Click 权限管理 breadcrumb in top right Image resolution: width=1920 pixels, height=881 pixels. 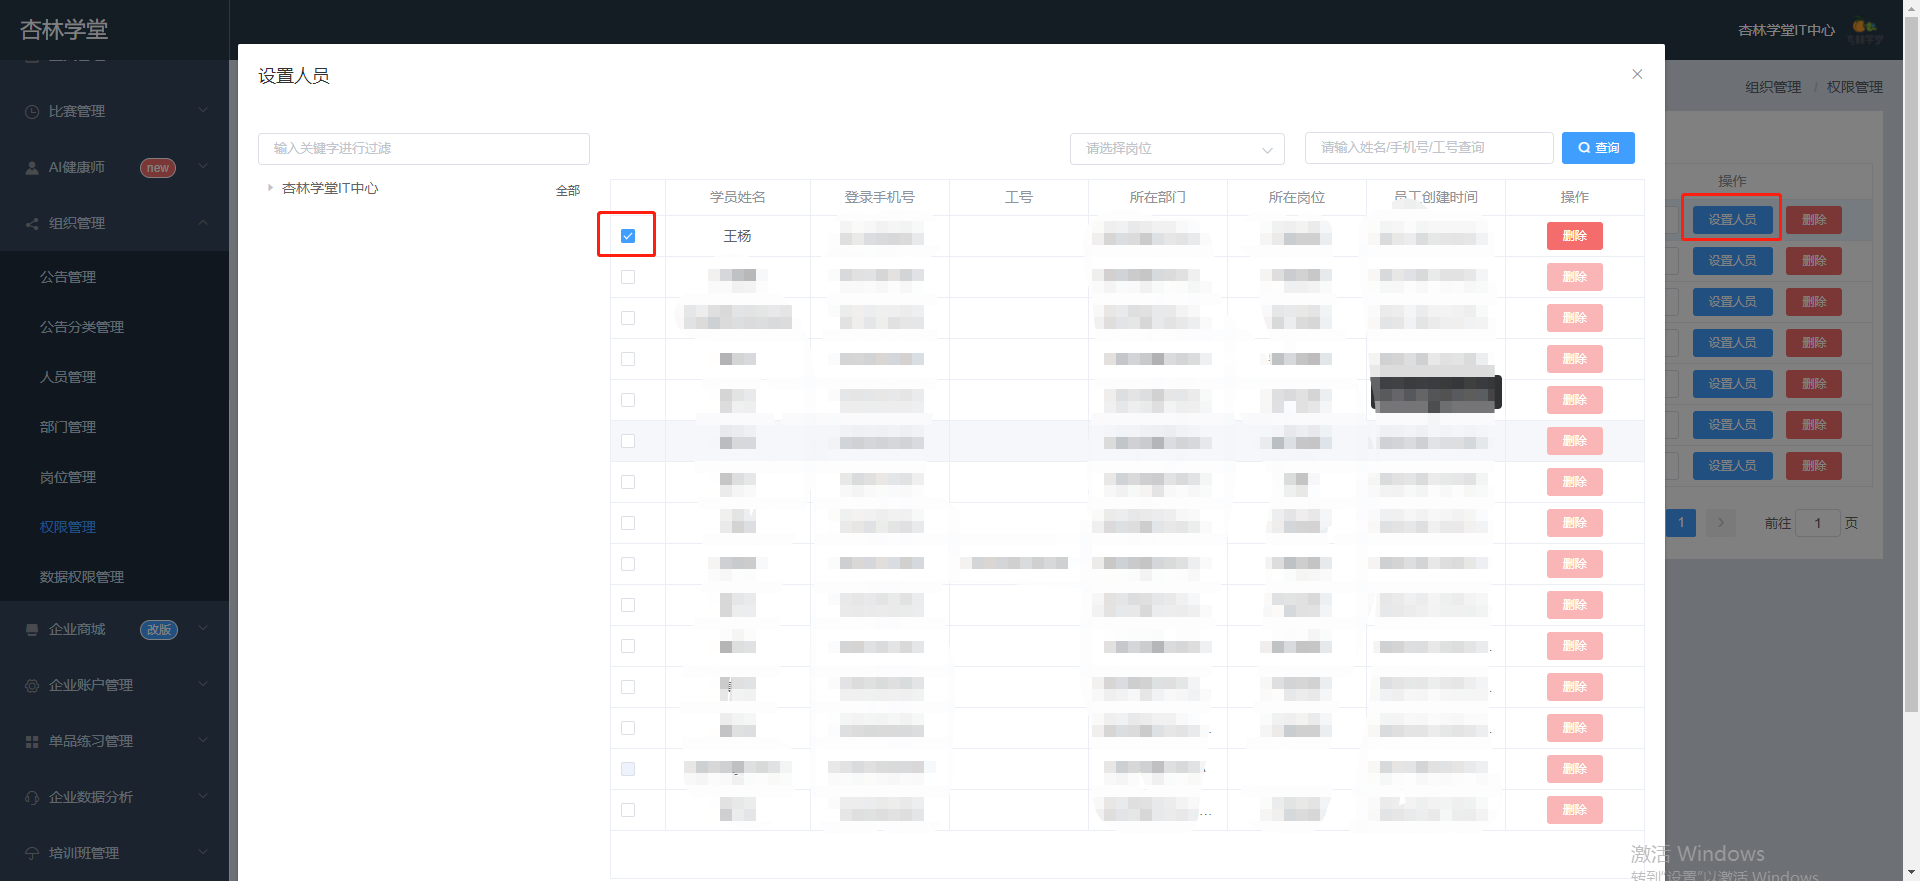coord(1855,87)
